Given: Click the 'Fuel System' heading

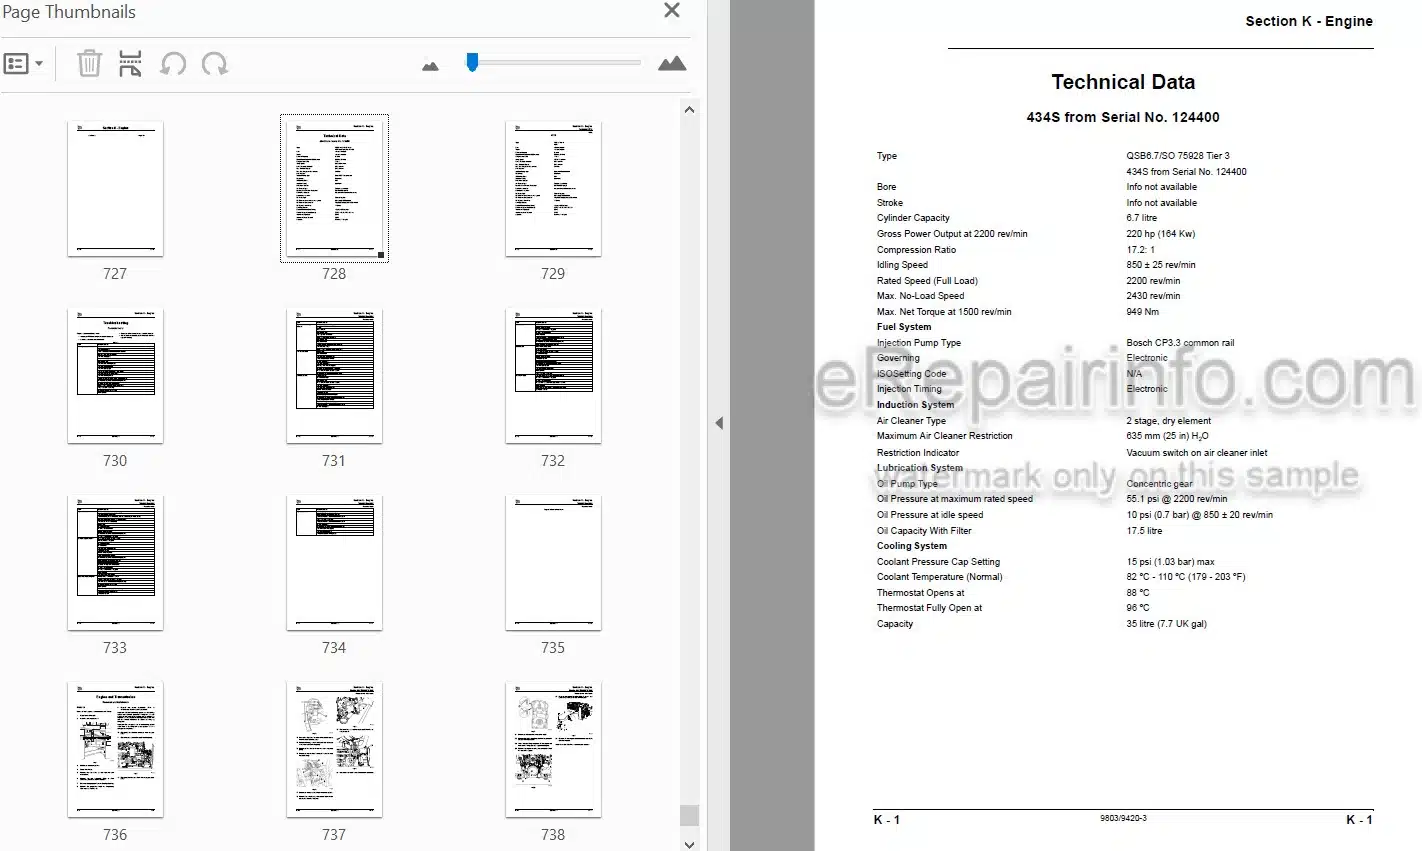Looking at the screenshot, I should (x=904, y=327).
